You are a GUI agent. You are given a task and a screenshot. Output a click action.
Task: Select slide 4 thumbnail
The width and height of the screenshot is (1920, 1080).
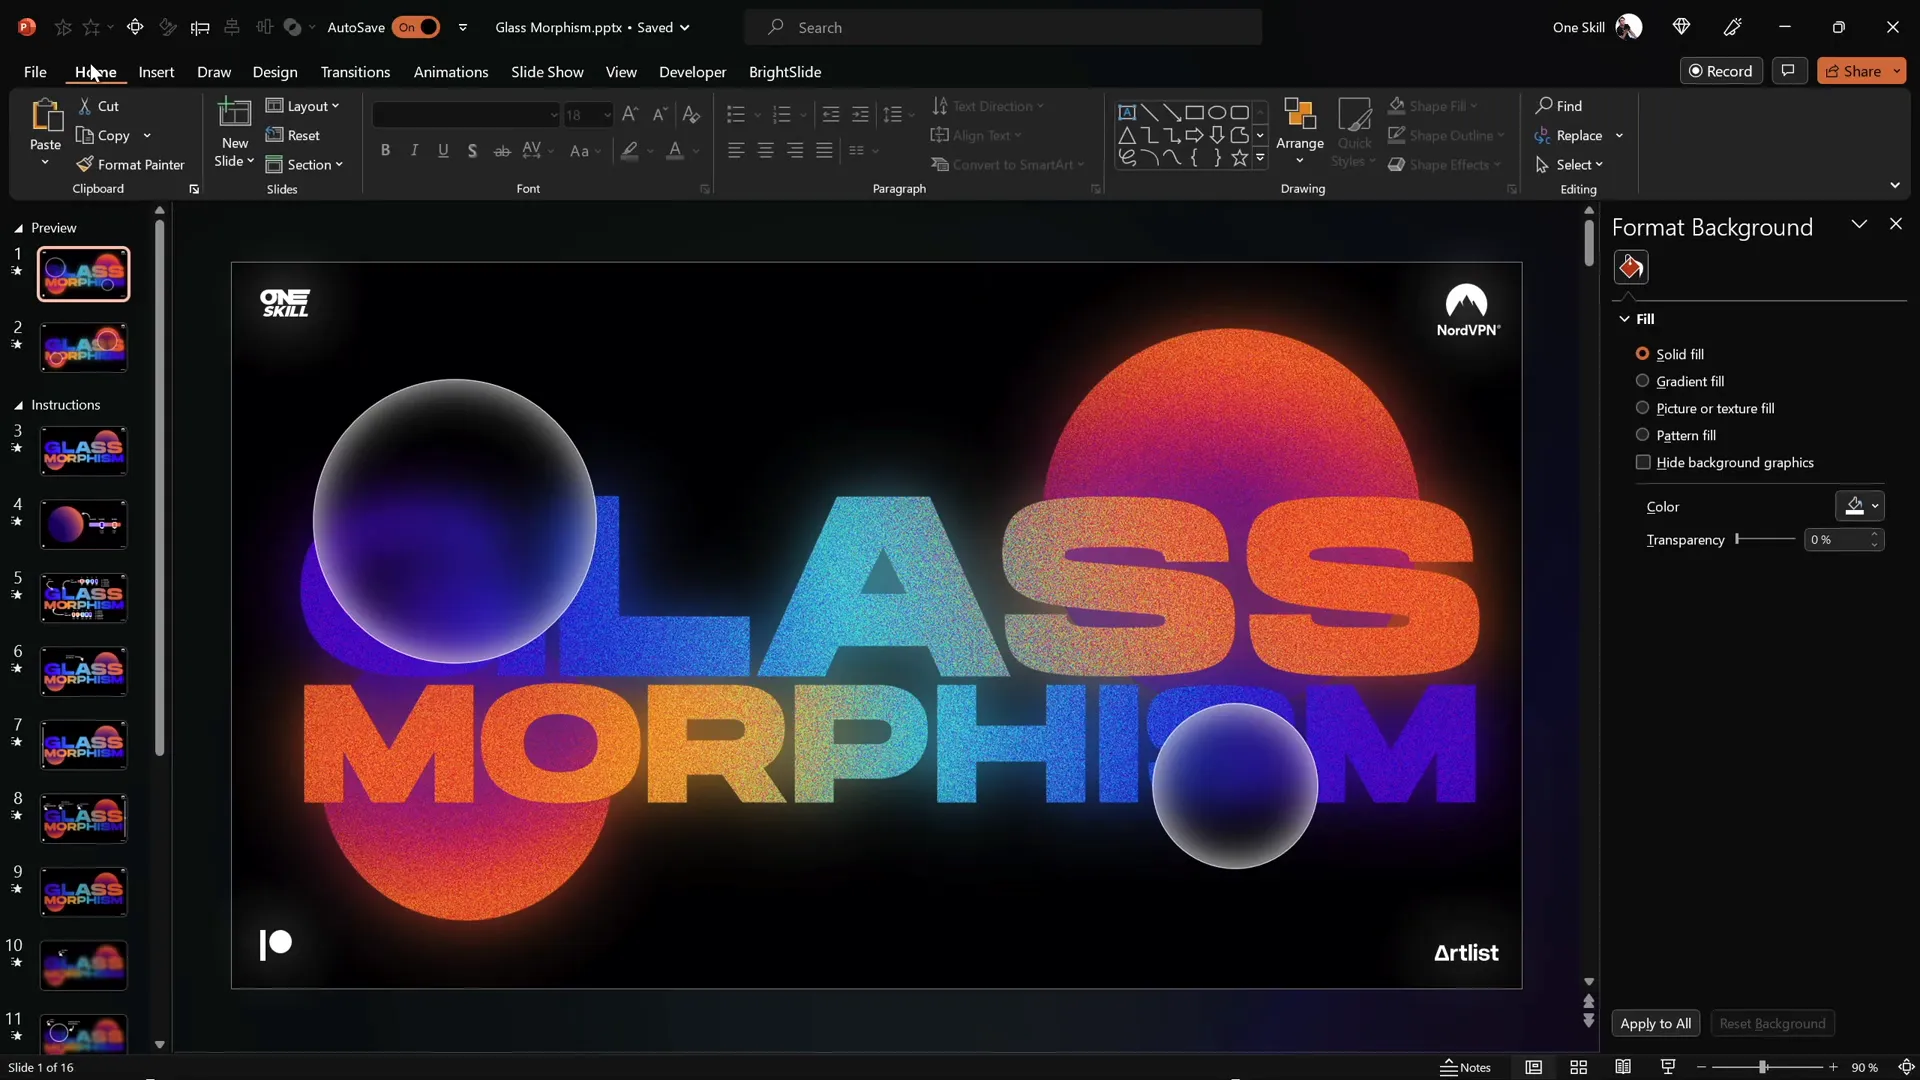pyautogui.click(x=83, y=523)
